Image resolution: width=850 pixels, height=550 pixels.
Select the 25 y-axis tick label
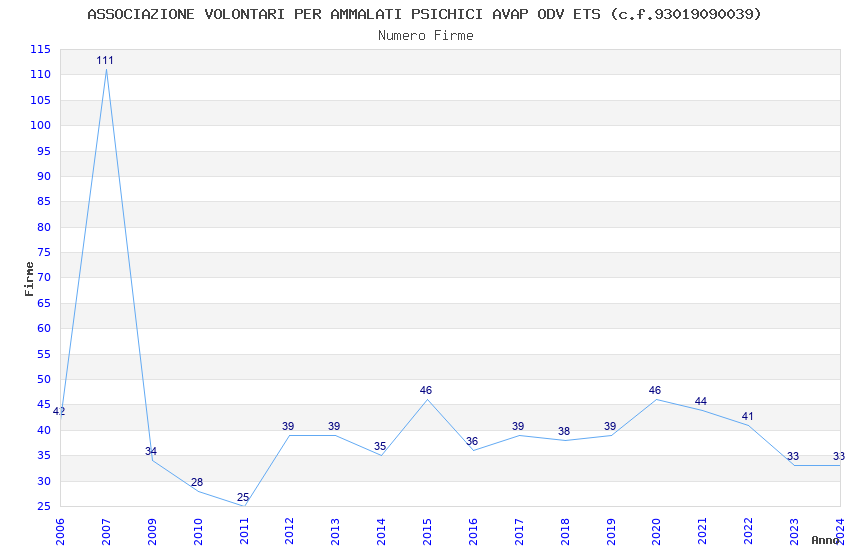click(x=44, y=507)
